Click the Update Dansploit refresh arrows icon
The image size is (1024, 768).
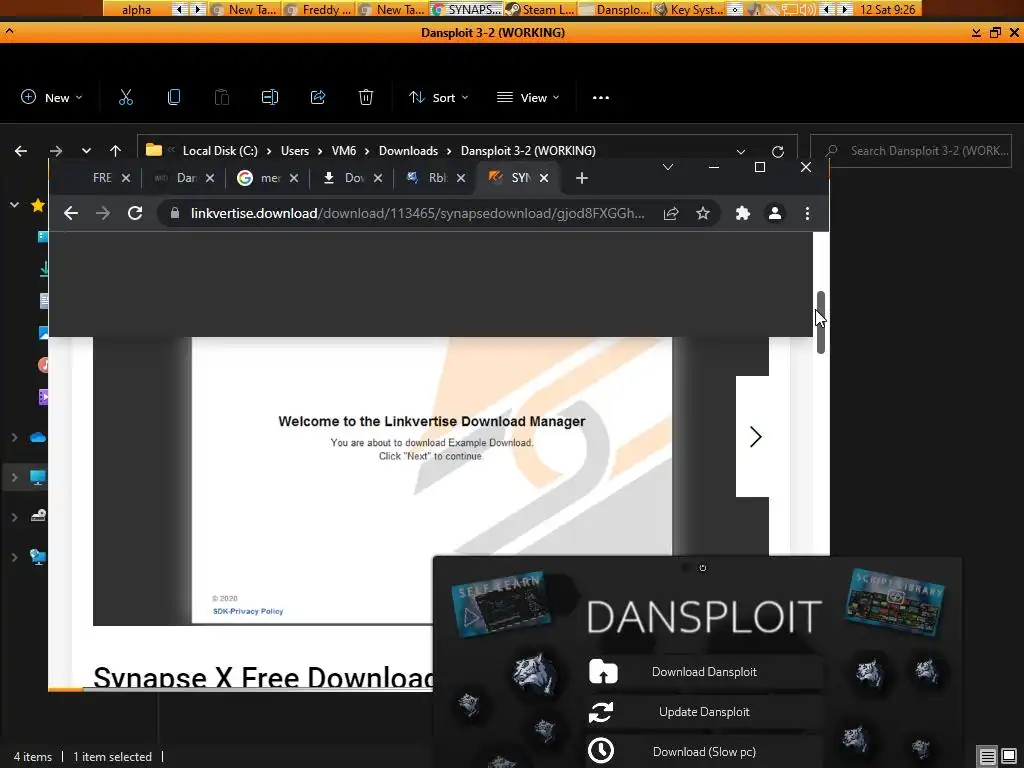601,712
